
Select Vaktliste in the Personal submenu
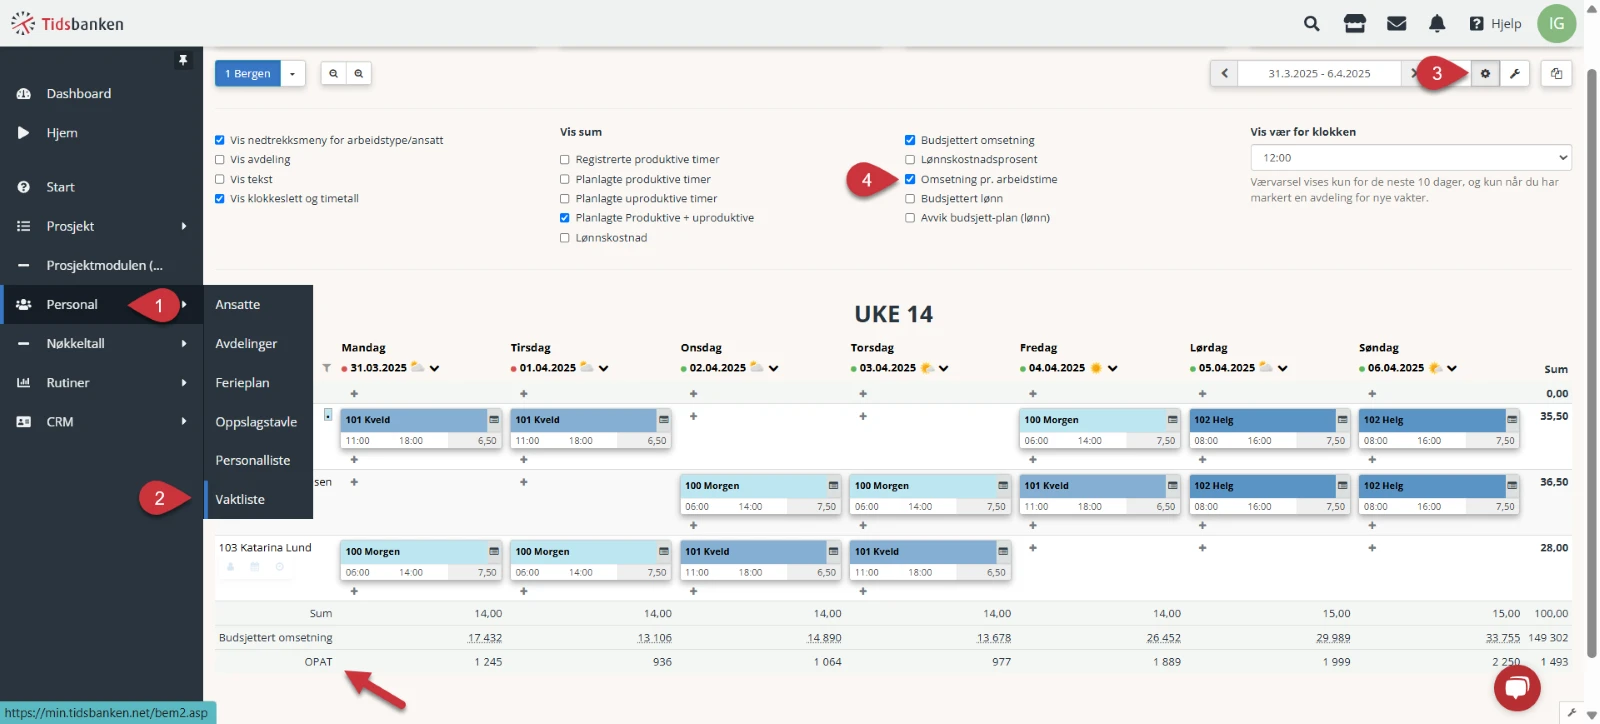pyautogui.click(x=240, y=500)
